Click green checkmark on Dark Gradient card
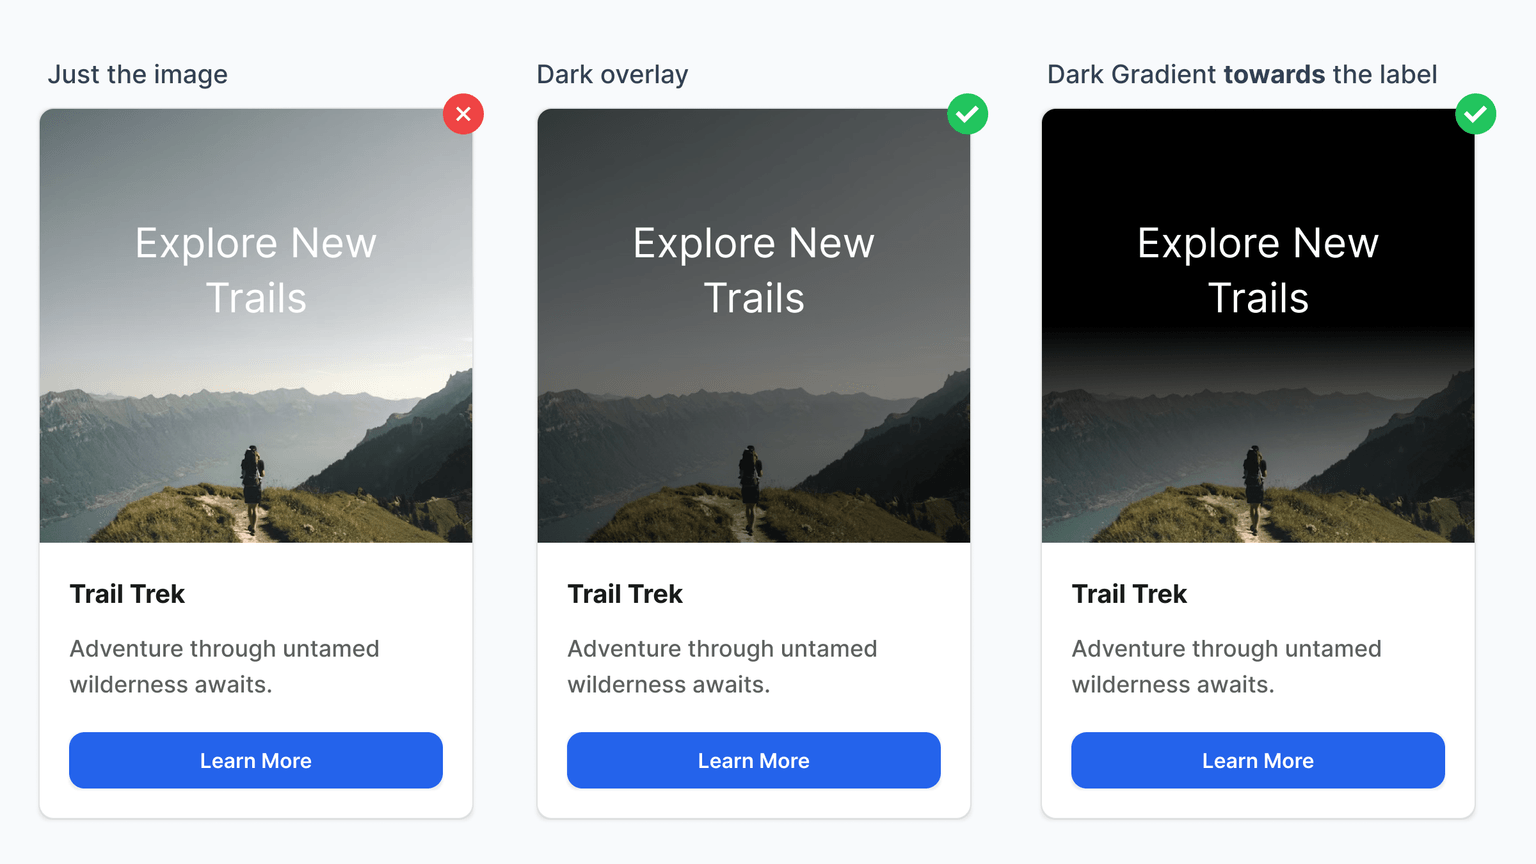1536x864 pixels. click(x=1475, y=114)
